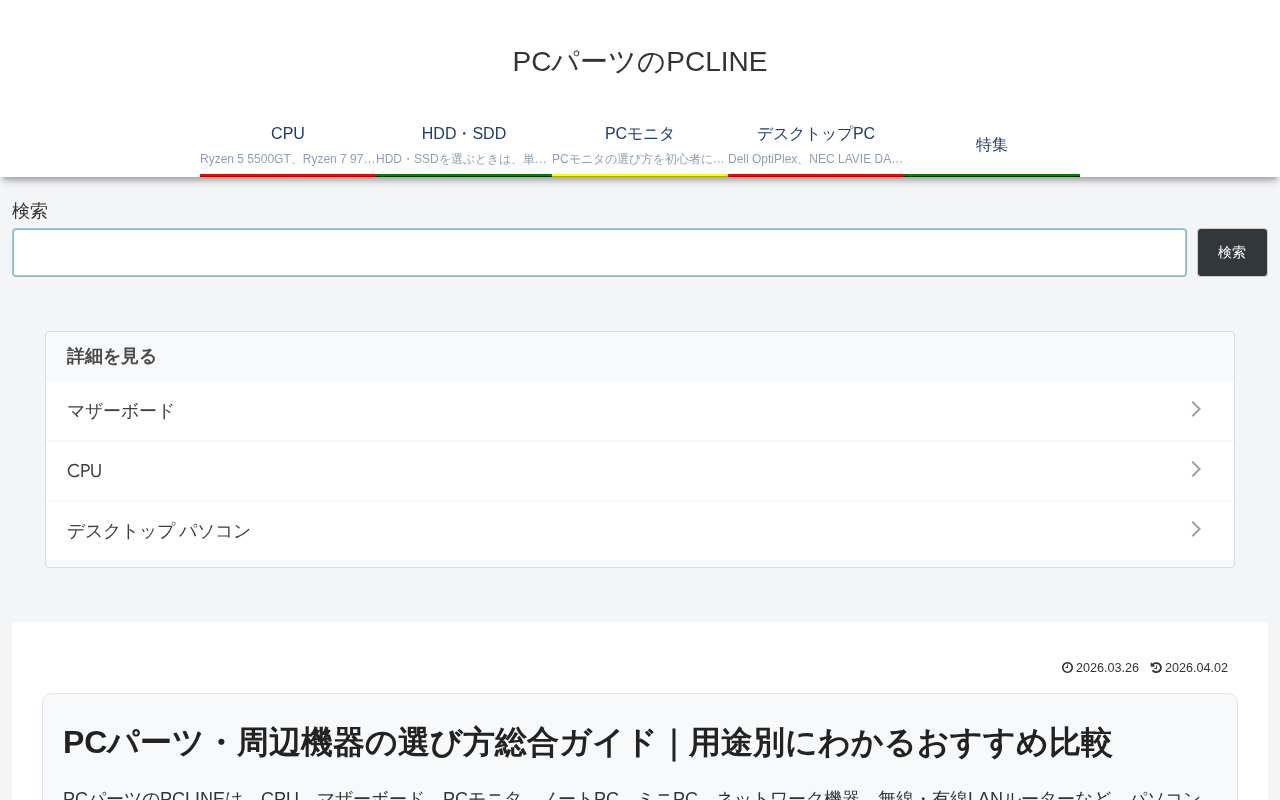
Task: Open the デスクトップPC navigation tab
Action: coord(816,145)
